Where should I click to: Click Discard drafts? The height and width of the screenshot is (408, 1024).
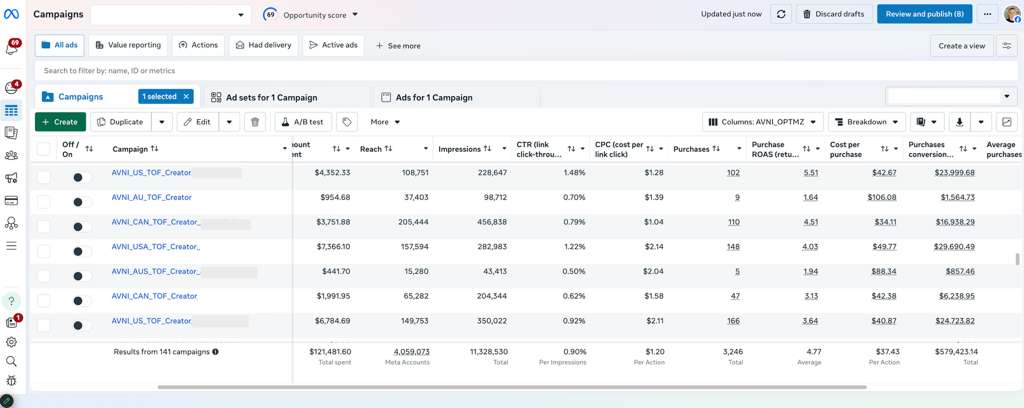(834, 14)
